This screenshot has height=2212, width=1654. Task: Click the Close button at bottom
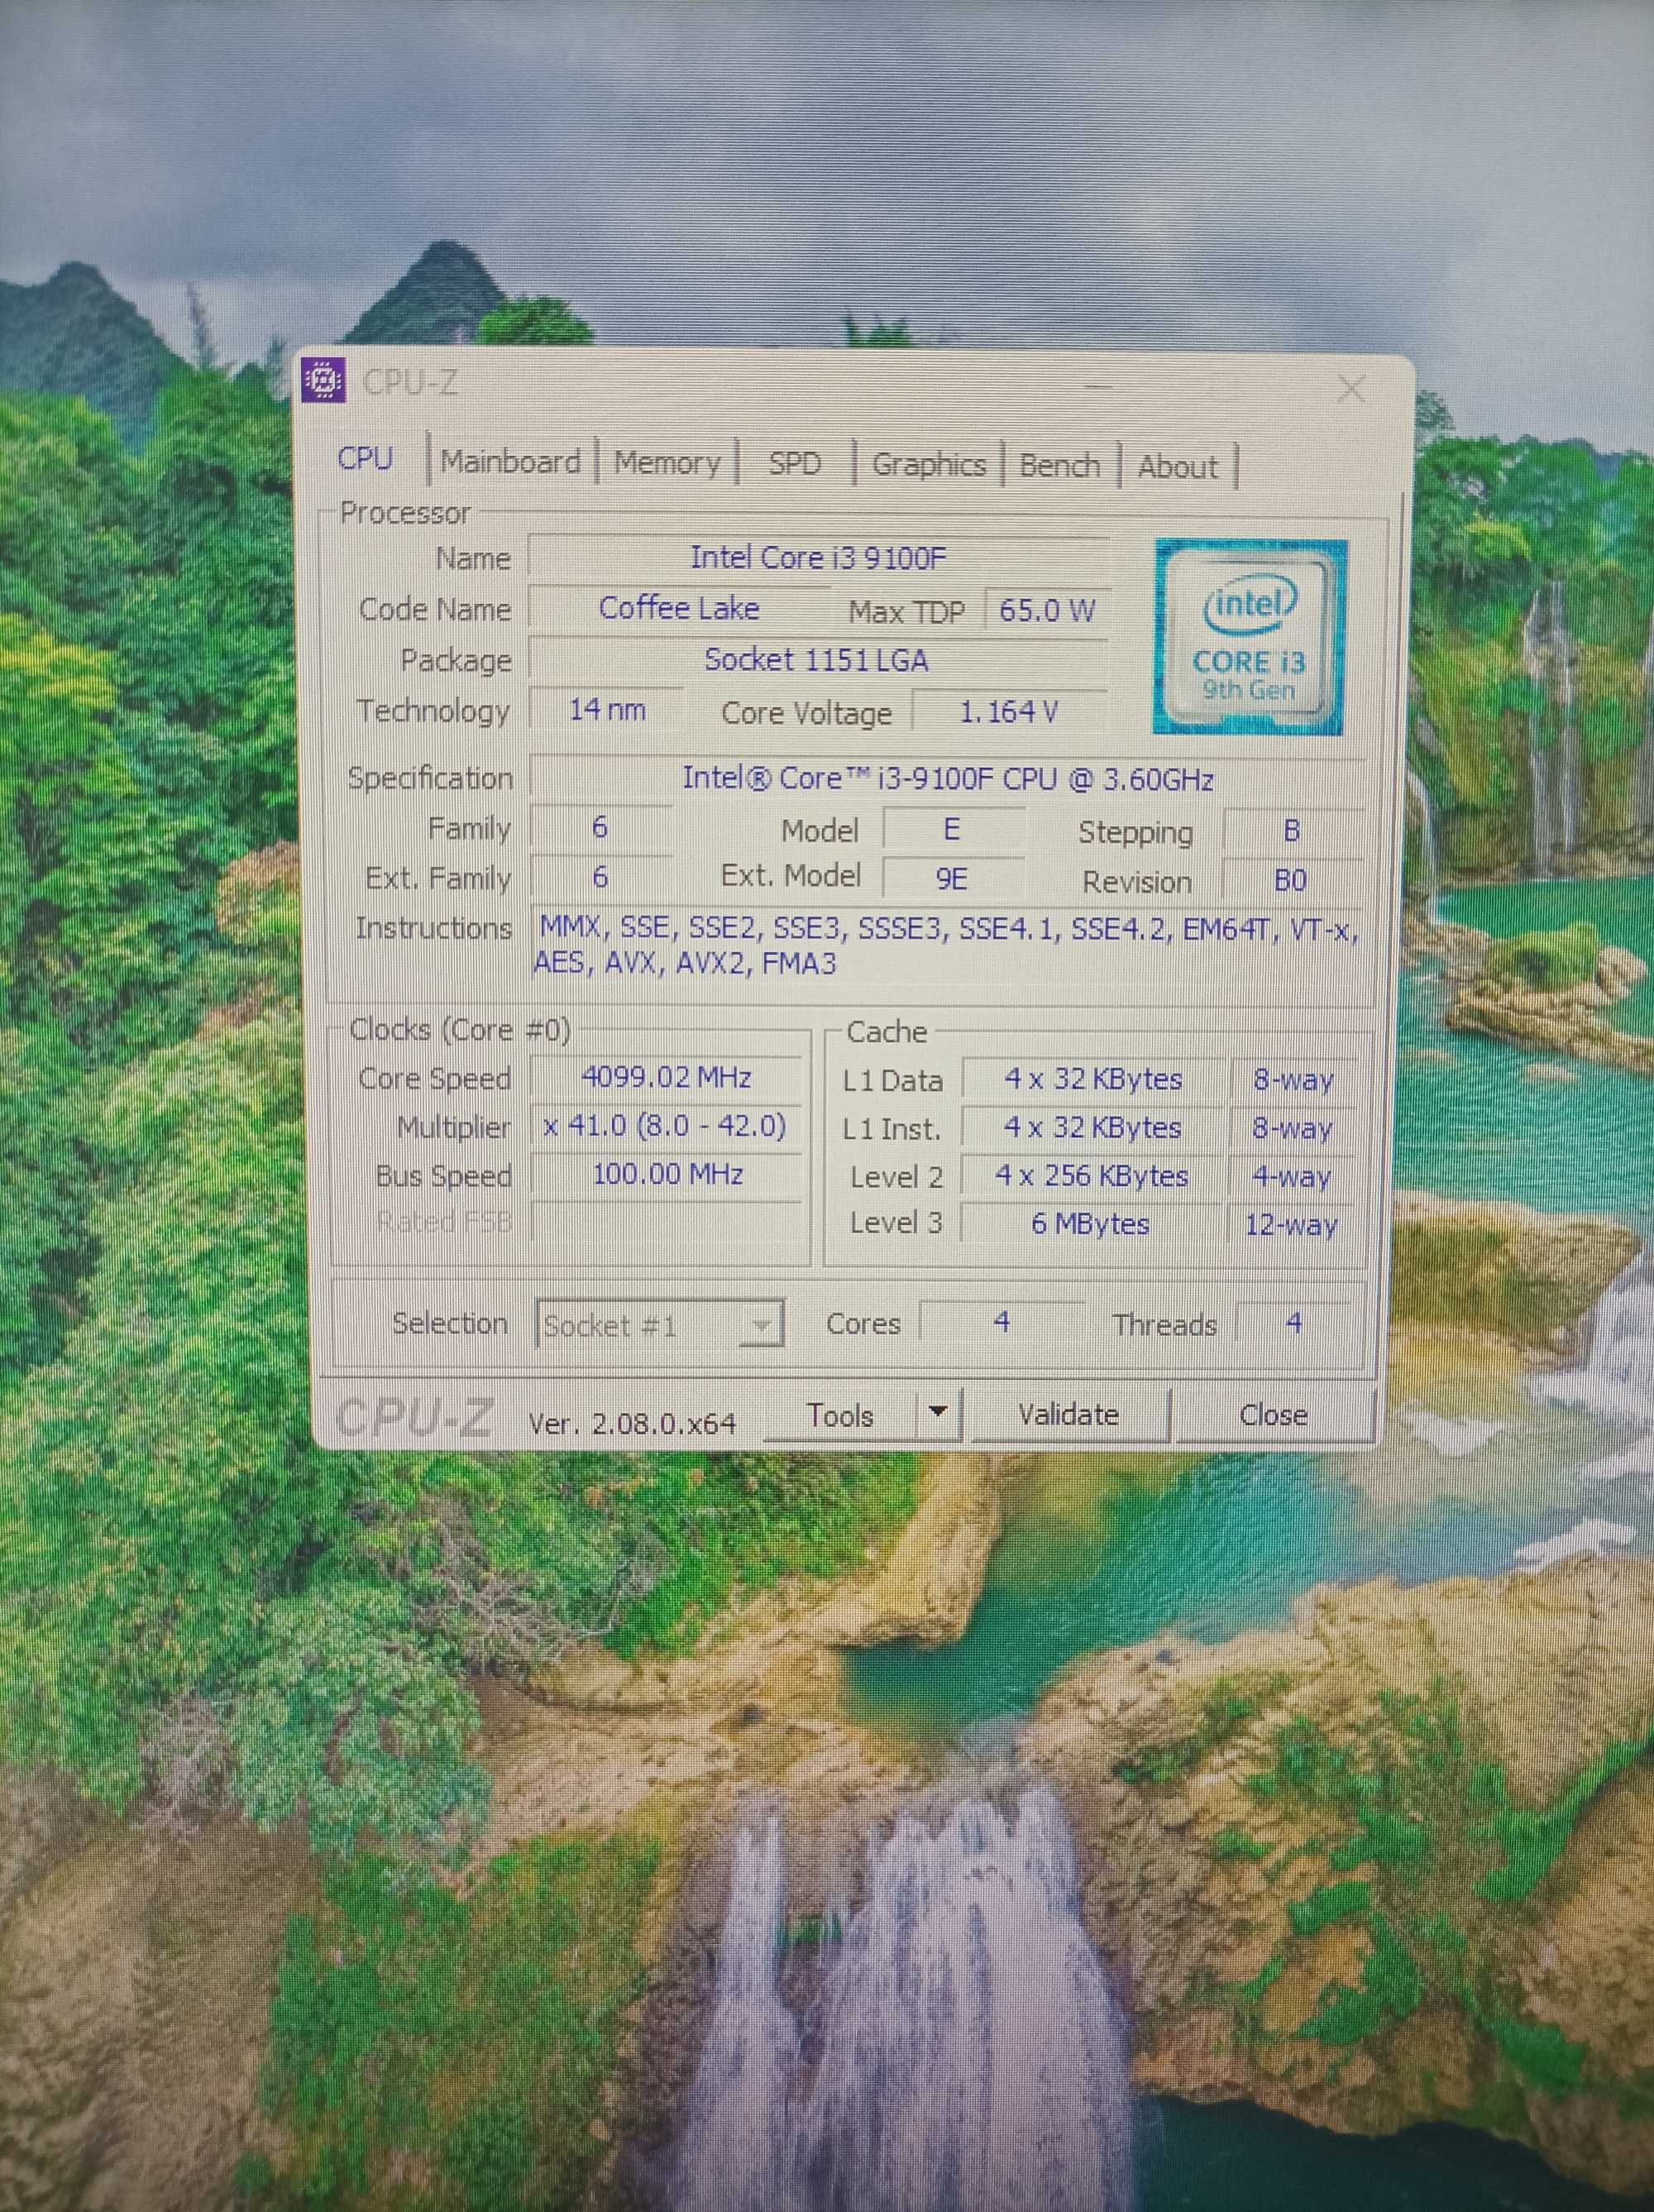point(1273,1414)
